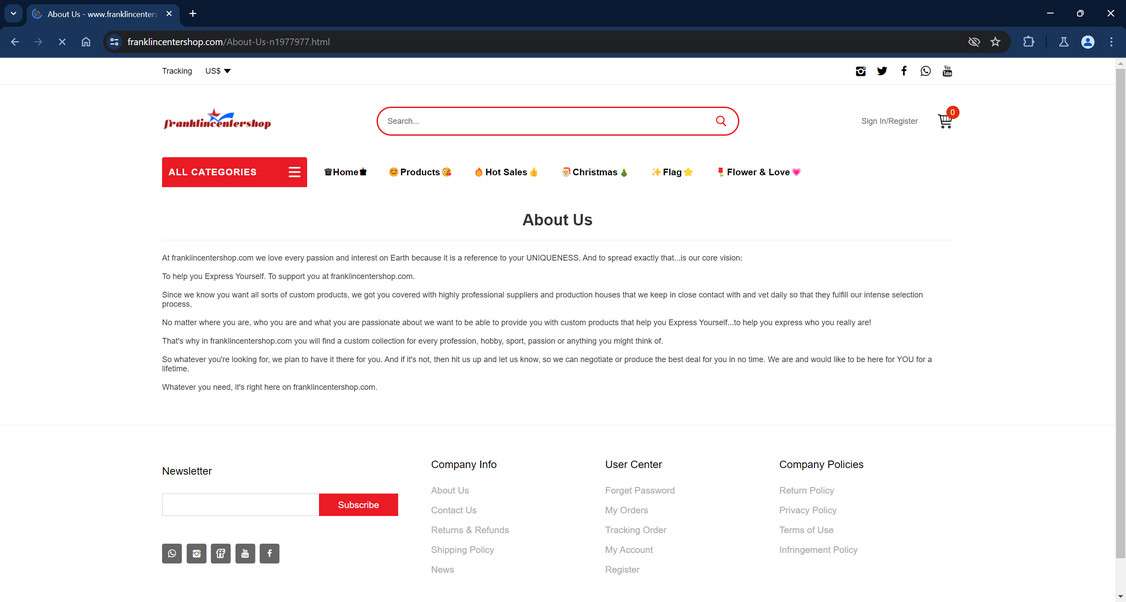The image size is (1126, 602).
Task: Click footer Pinterest-style square icon
Action: pyautogui.click(x=220, y=553)
